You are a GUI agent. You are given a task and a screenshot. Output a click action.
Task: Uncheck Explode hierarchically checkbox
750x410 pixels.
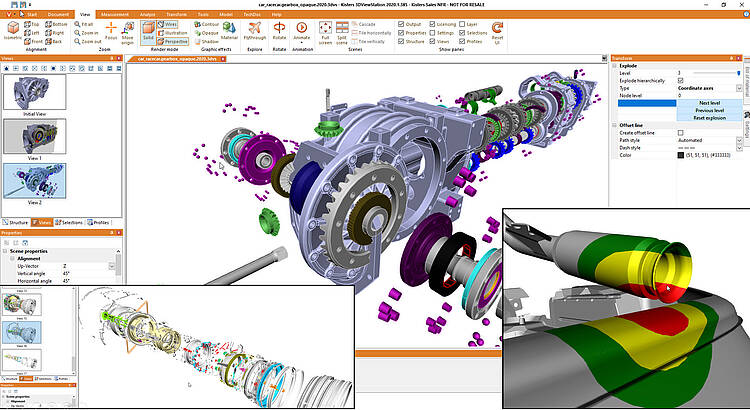681,81
